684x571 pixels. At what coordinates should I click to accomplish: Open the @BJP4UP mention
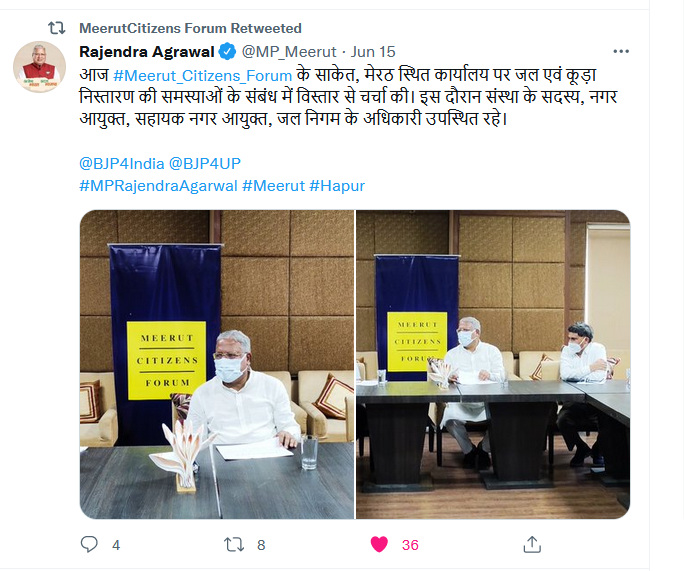pyautogui.click(x=205, y=164)
